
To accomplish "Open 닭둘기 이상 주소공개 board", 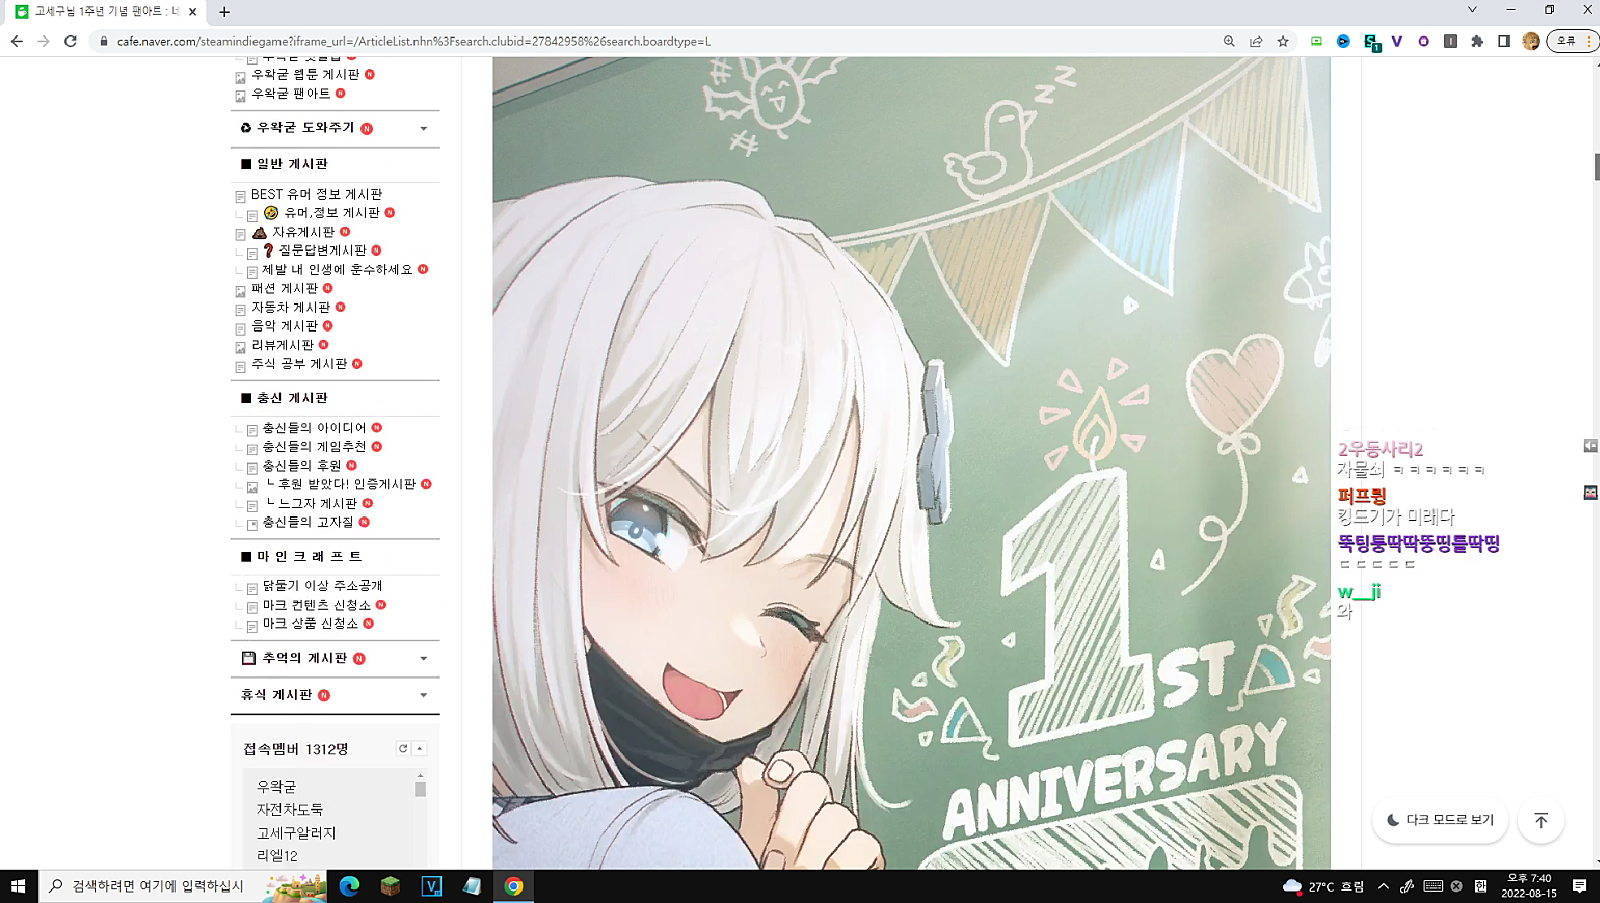I will tap(322, 586).
